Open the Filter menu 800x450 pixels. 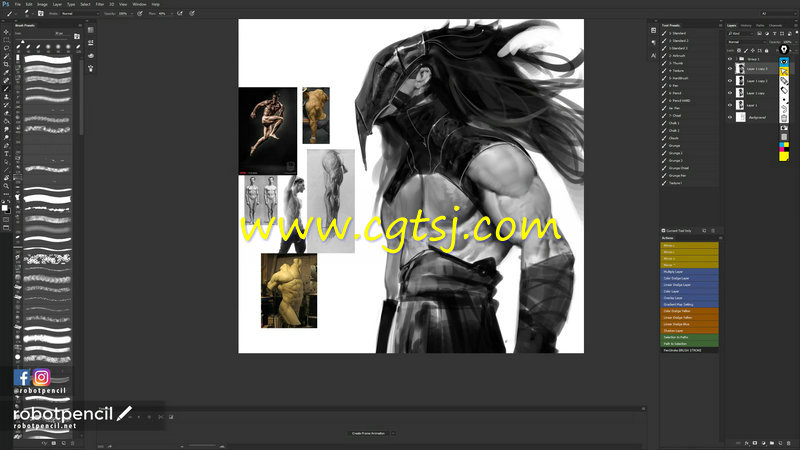click(x=100, y=4)
